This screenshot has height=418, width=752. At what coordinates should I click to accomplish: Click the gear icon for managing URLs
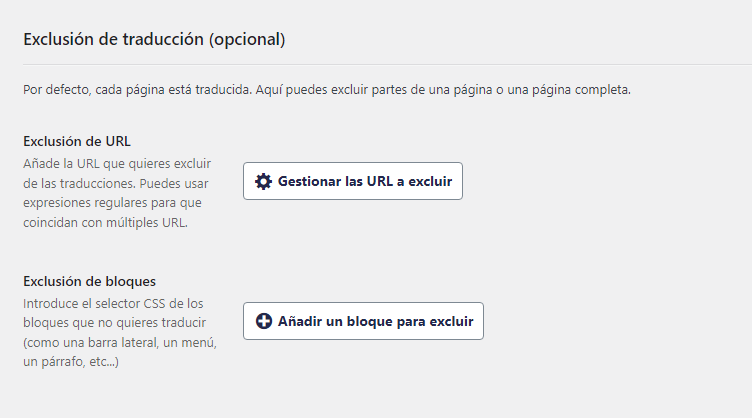pyautogui.click(x=264, y=181)
